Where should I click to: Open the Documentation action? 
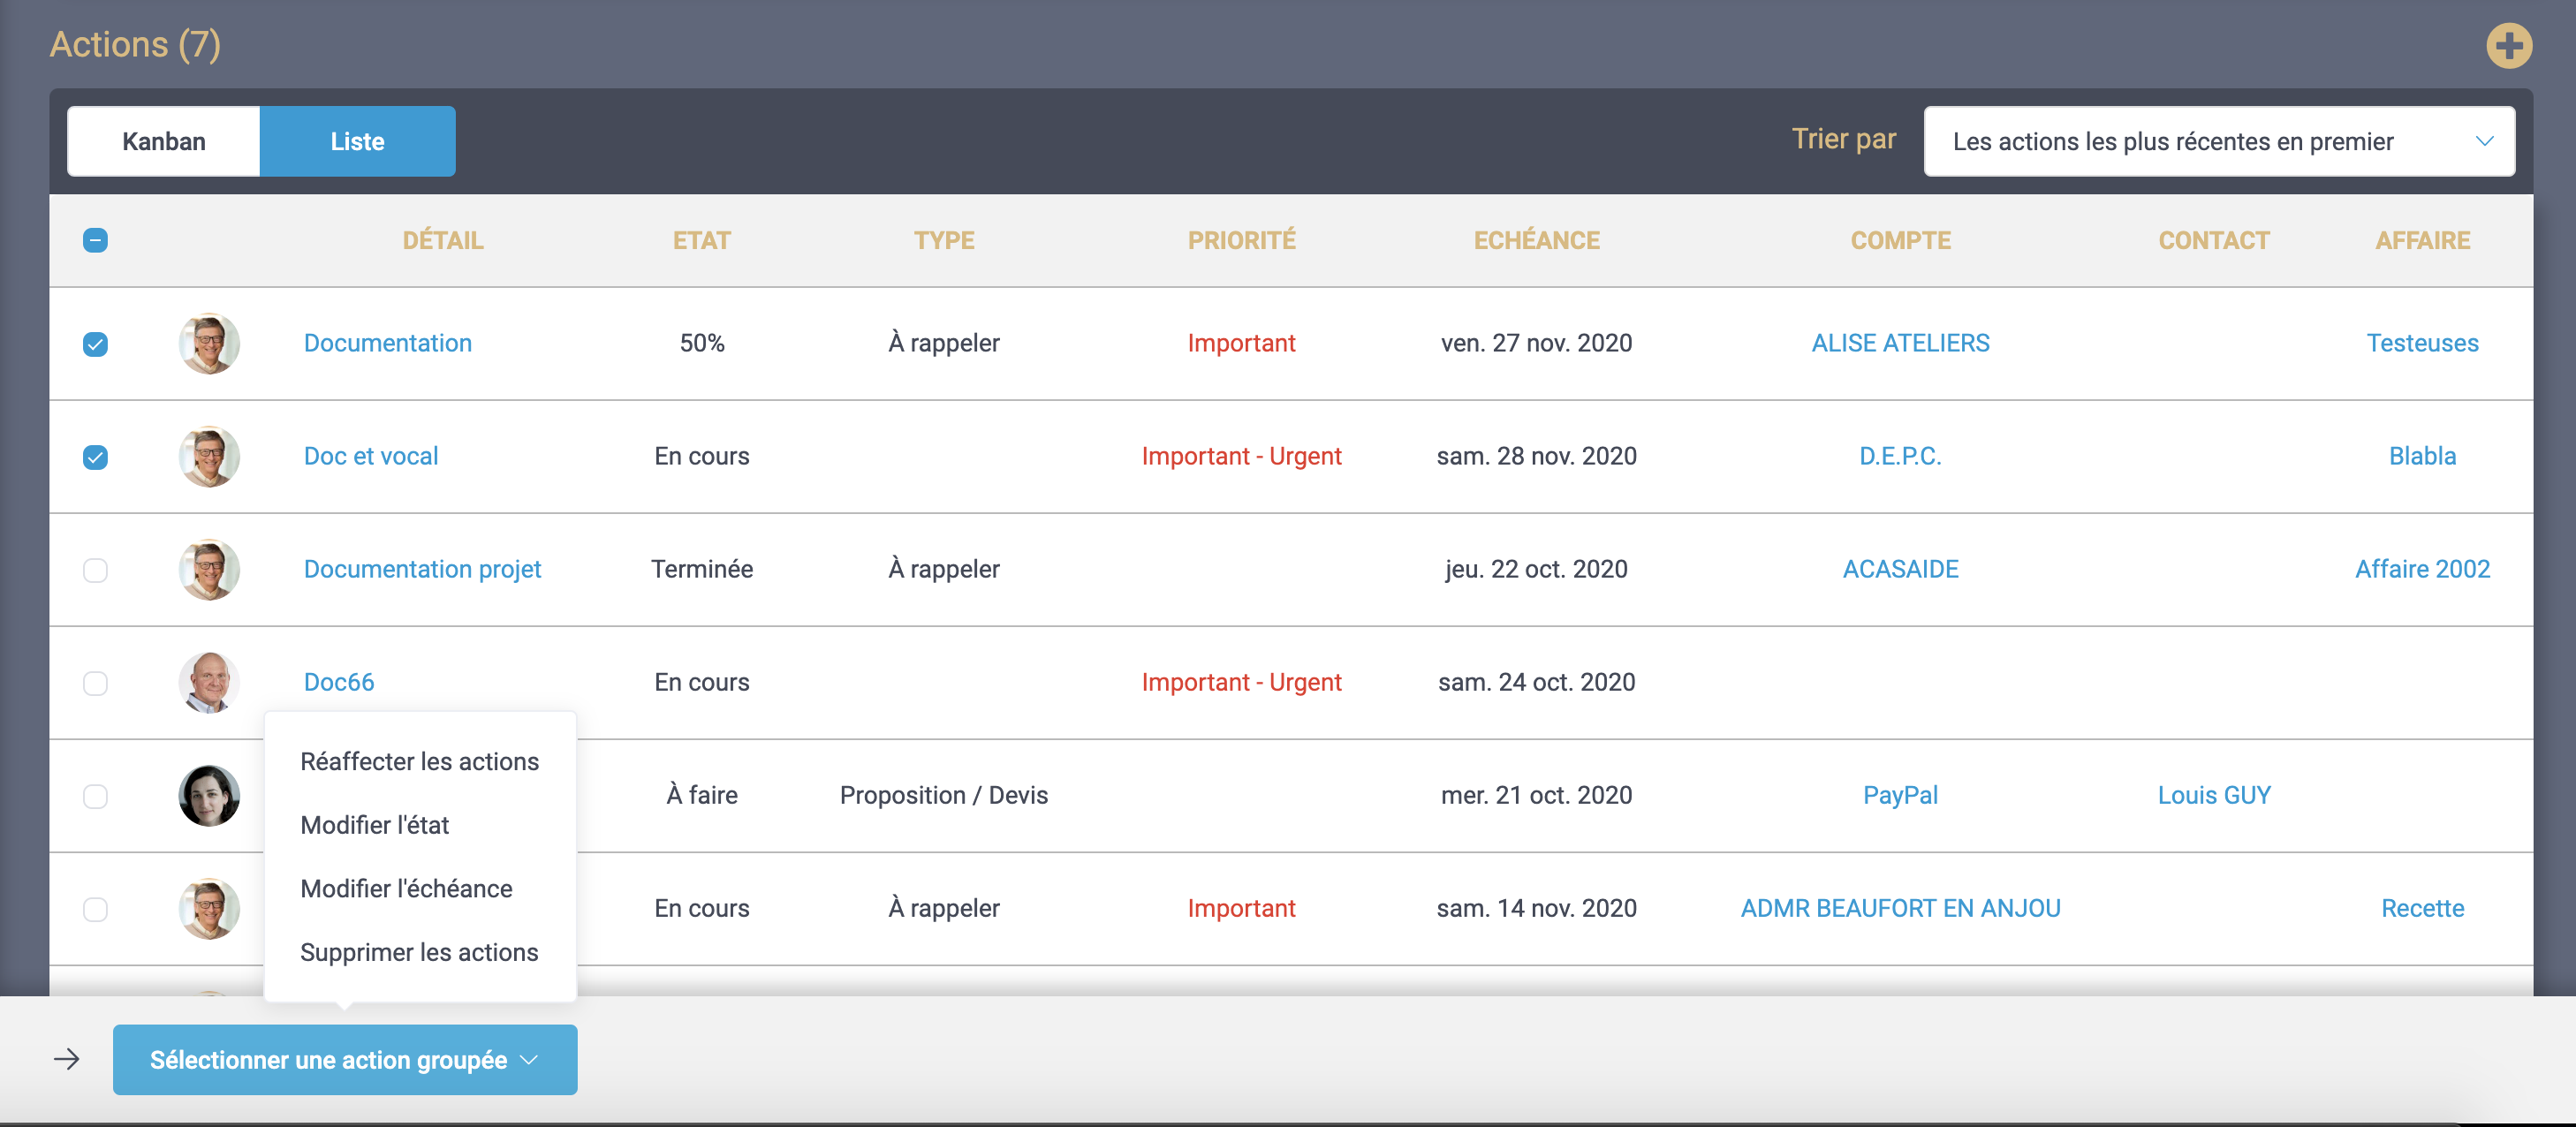pos(387,343)
